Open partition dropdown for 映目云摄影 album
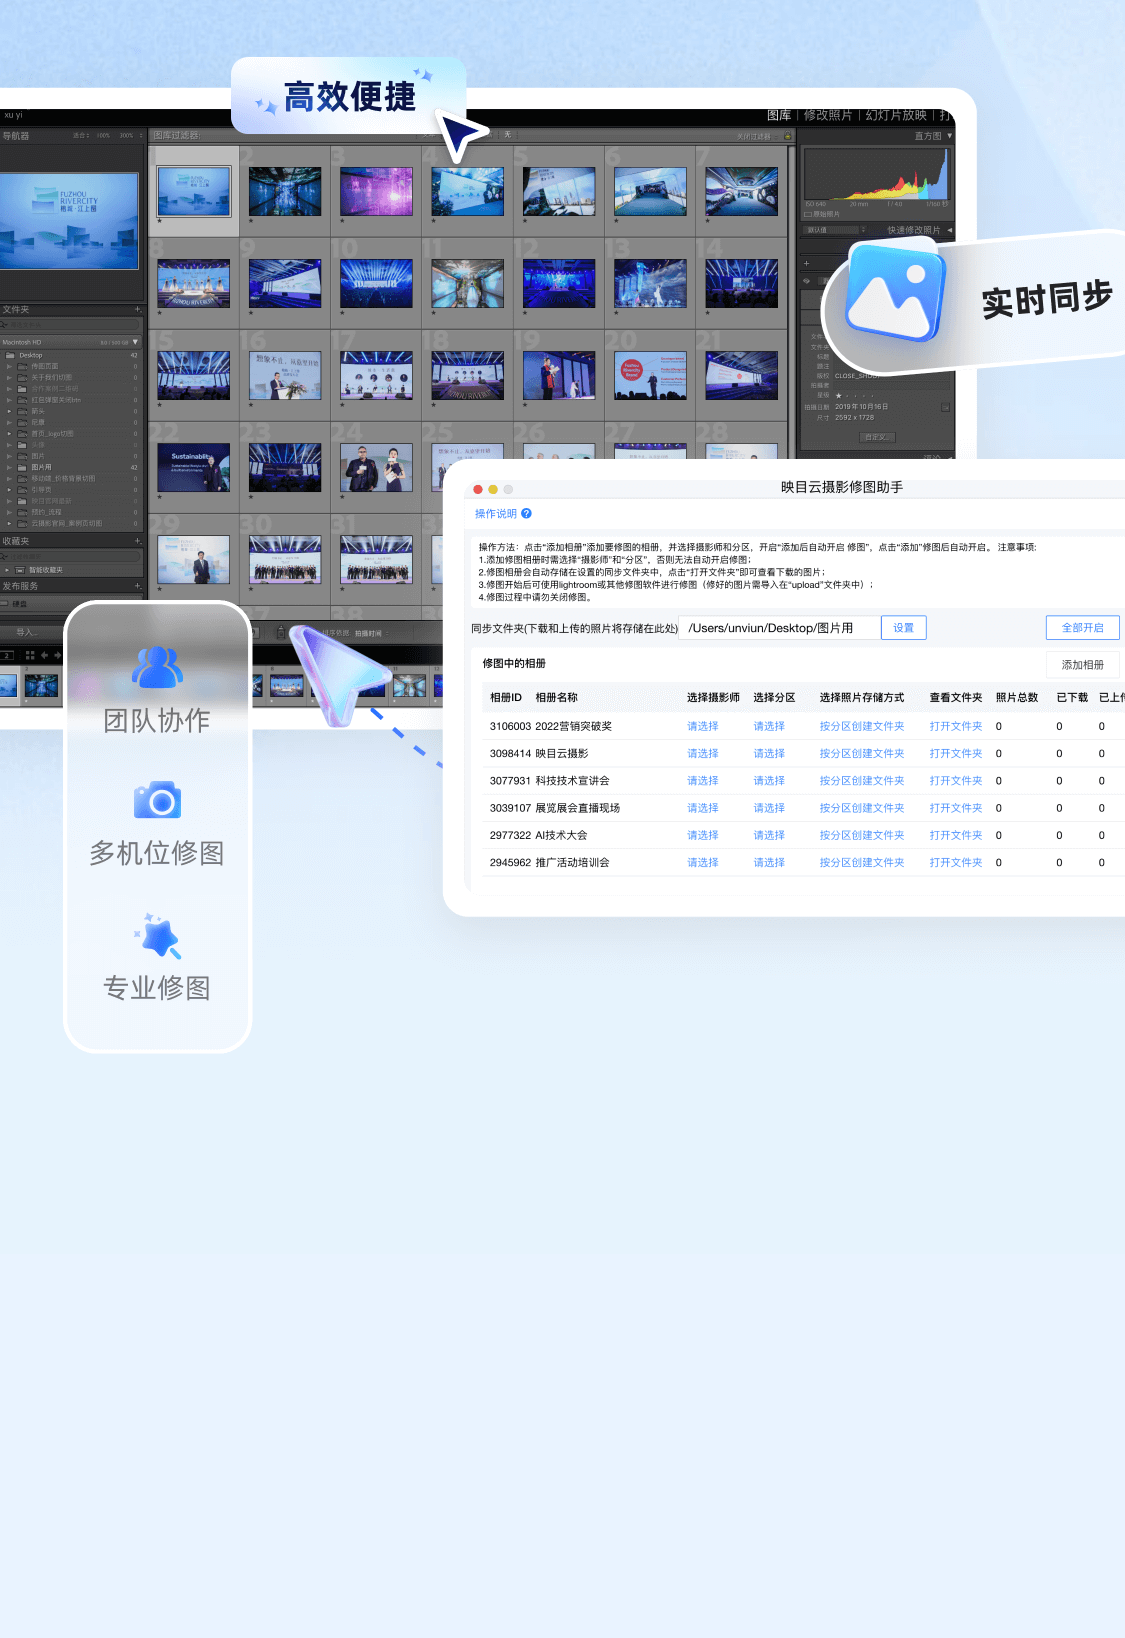 pos(768,754)
